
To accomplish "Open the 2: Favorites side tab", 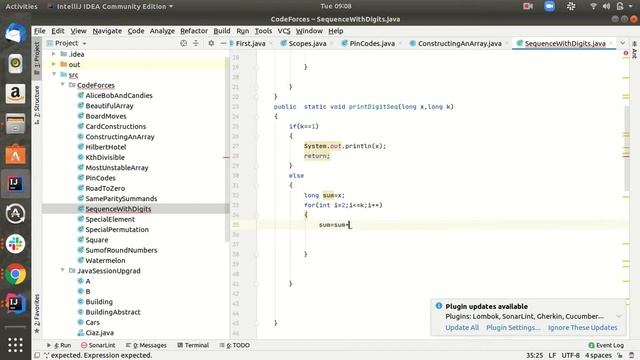I will point(37,313).
